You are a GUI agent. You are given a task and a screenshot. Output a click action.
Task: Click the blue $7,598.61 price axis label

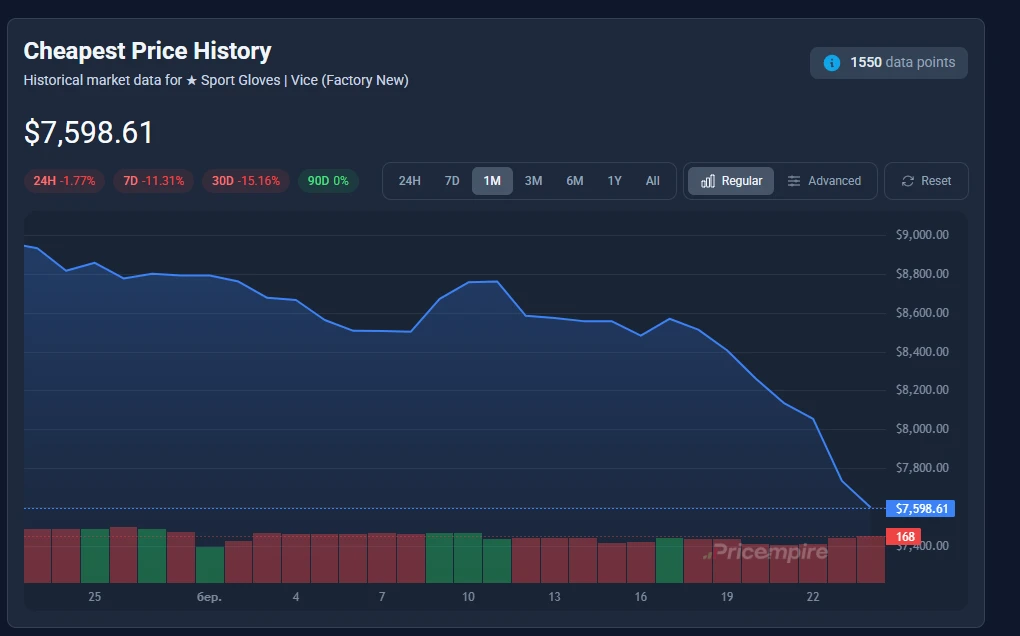click(x=921, y=509)
